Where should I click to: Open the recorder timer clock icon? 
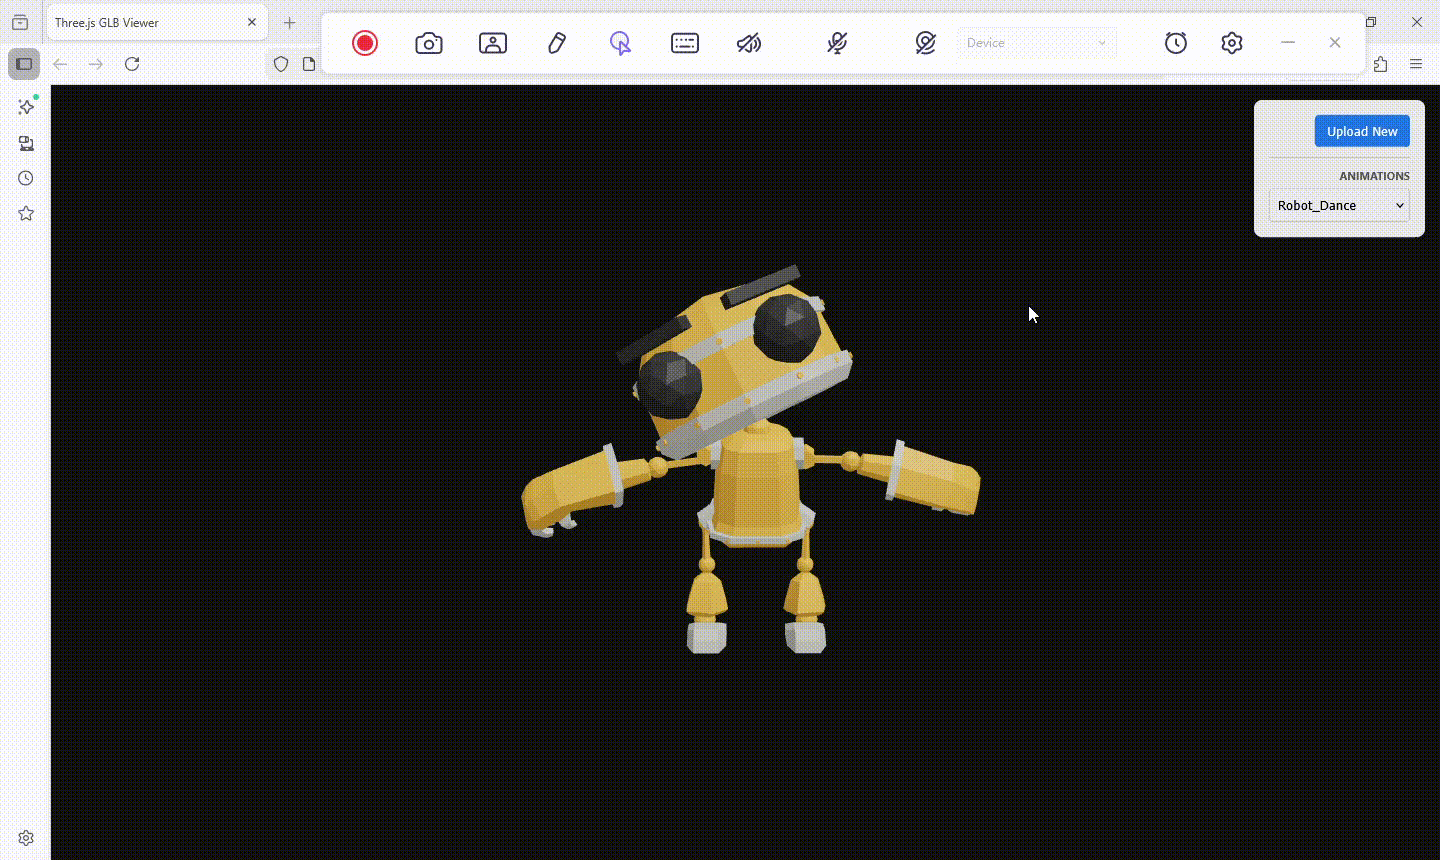pos(1176,43)
